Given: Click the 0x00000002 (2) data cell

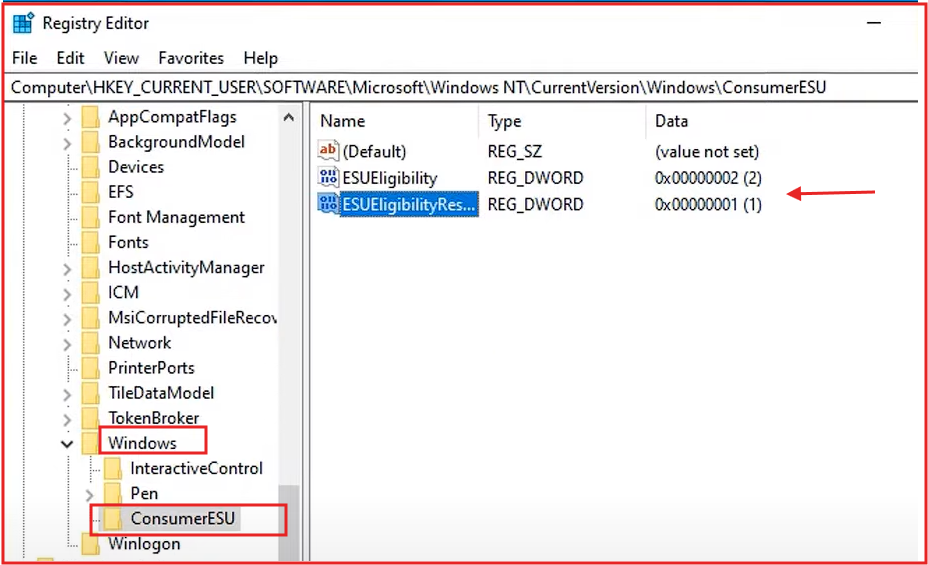Looking at the screenshot, I should 708,178.
